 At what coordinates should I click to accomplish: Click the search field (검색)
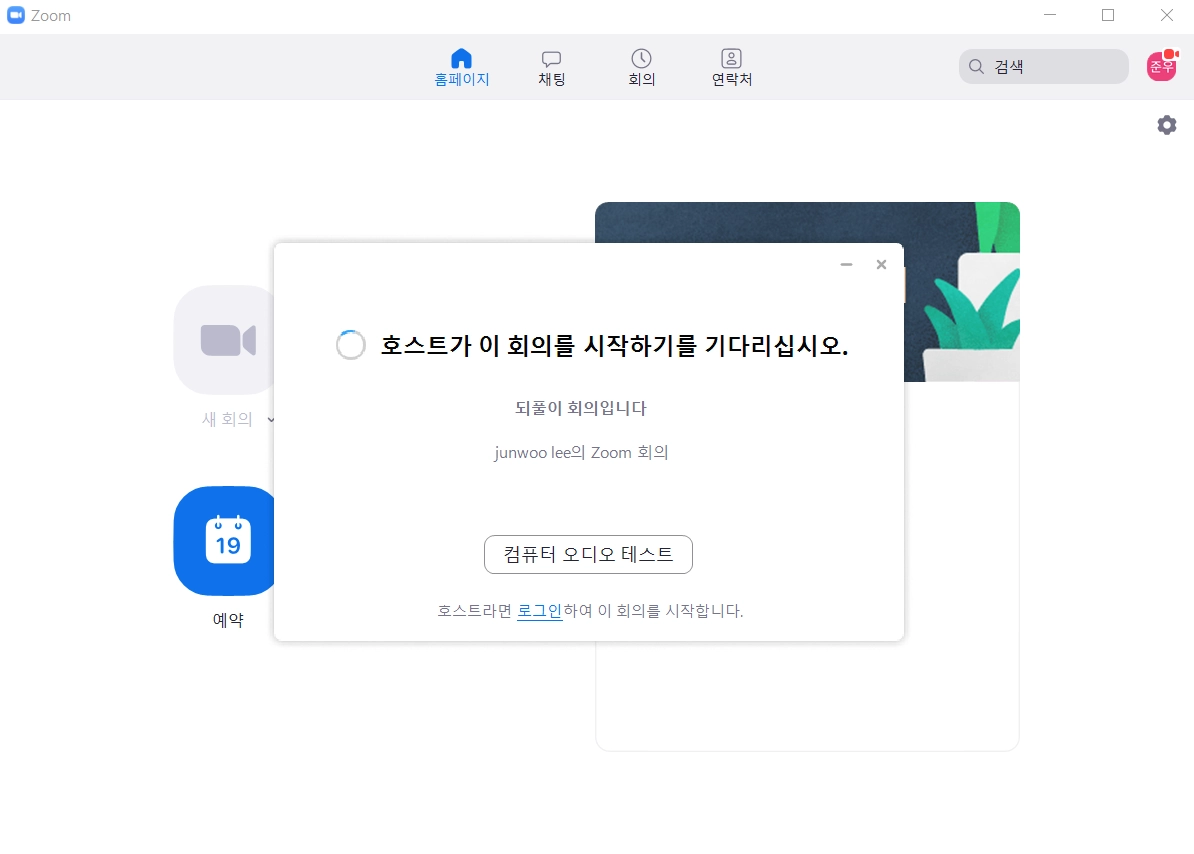click(x=1043, y=67)
